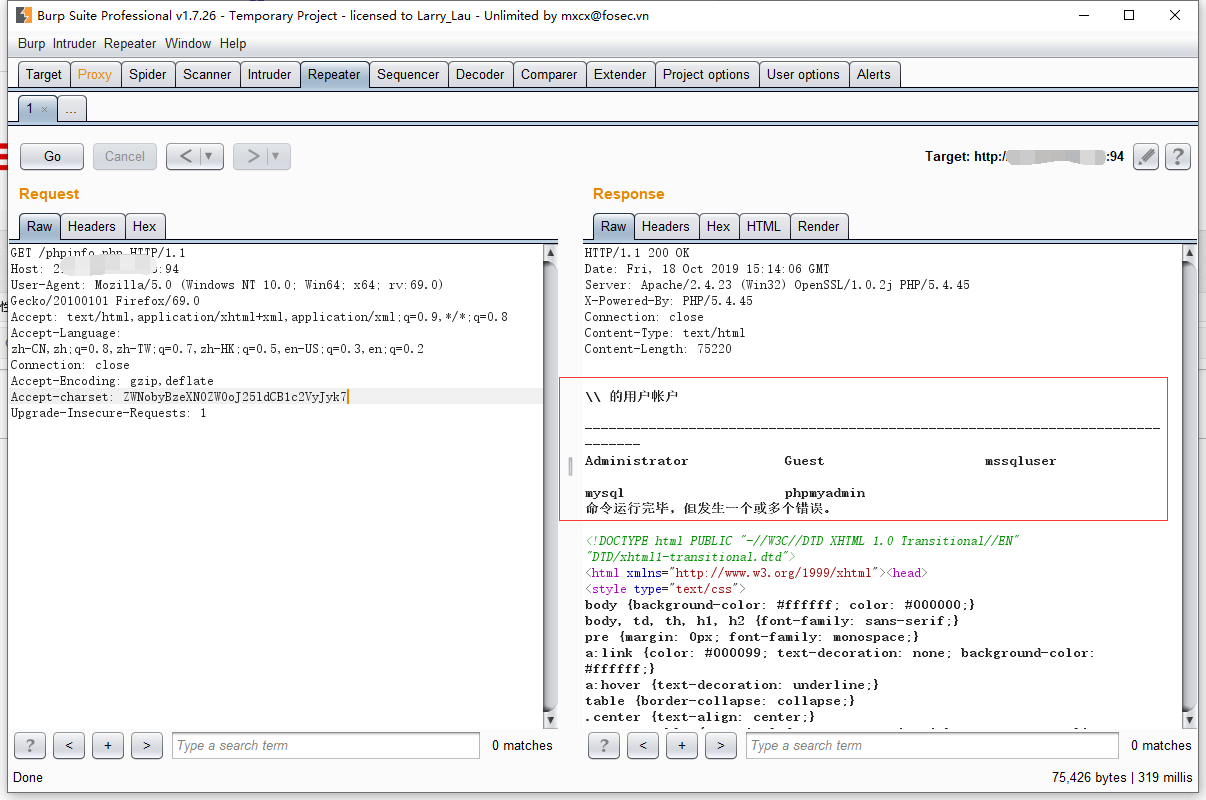Open the Burp menu
The image size is (1206, 800).
(31, 43)
